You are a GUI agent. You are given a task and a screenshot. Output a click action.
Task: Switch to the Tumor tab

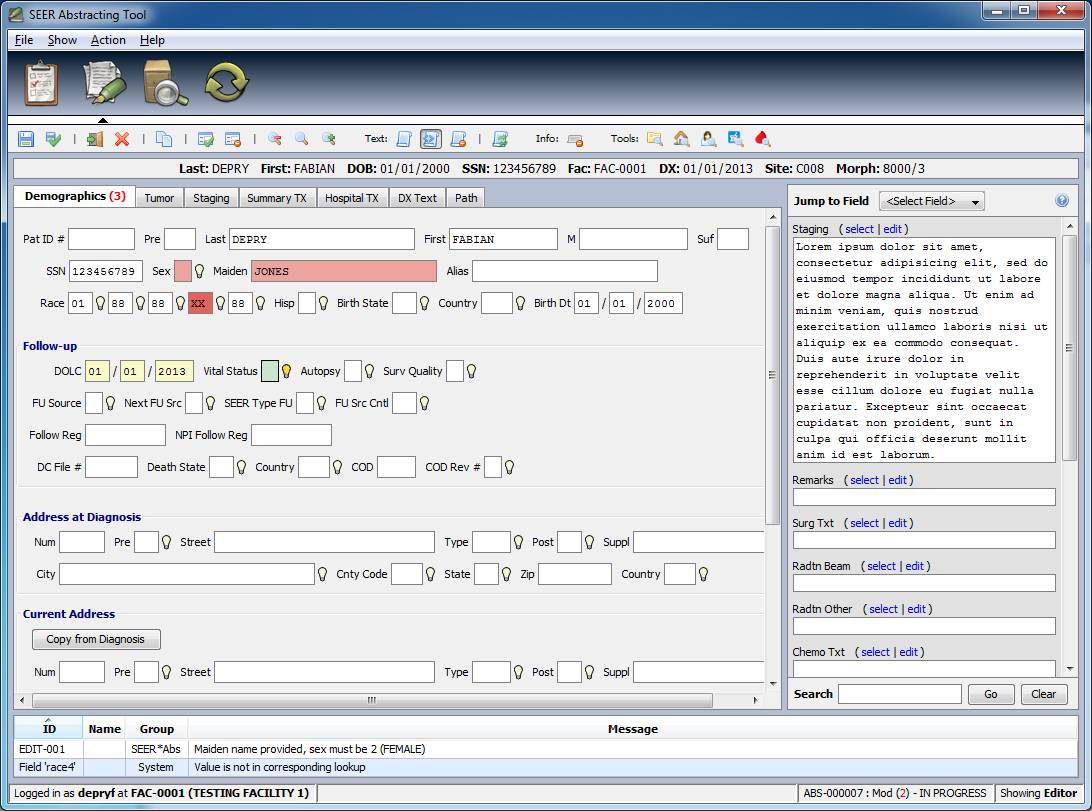pyautogui.click(x=159, y=198)
